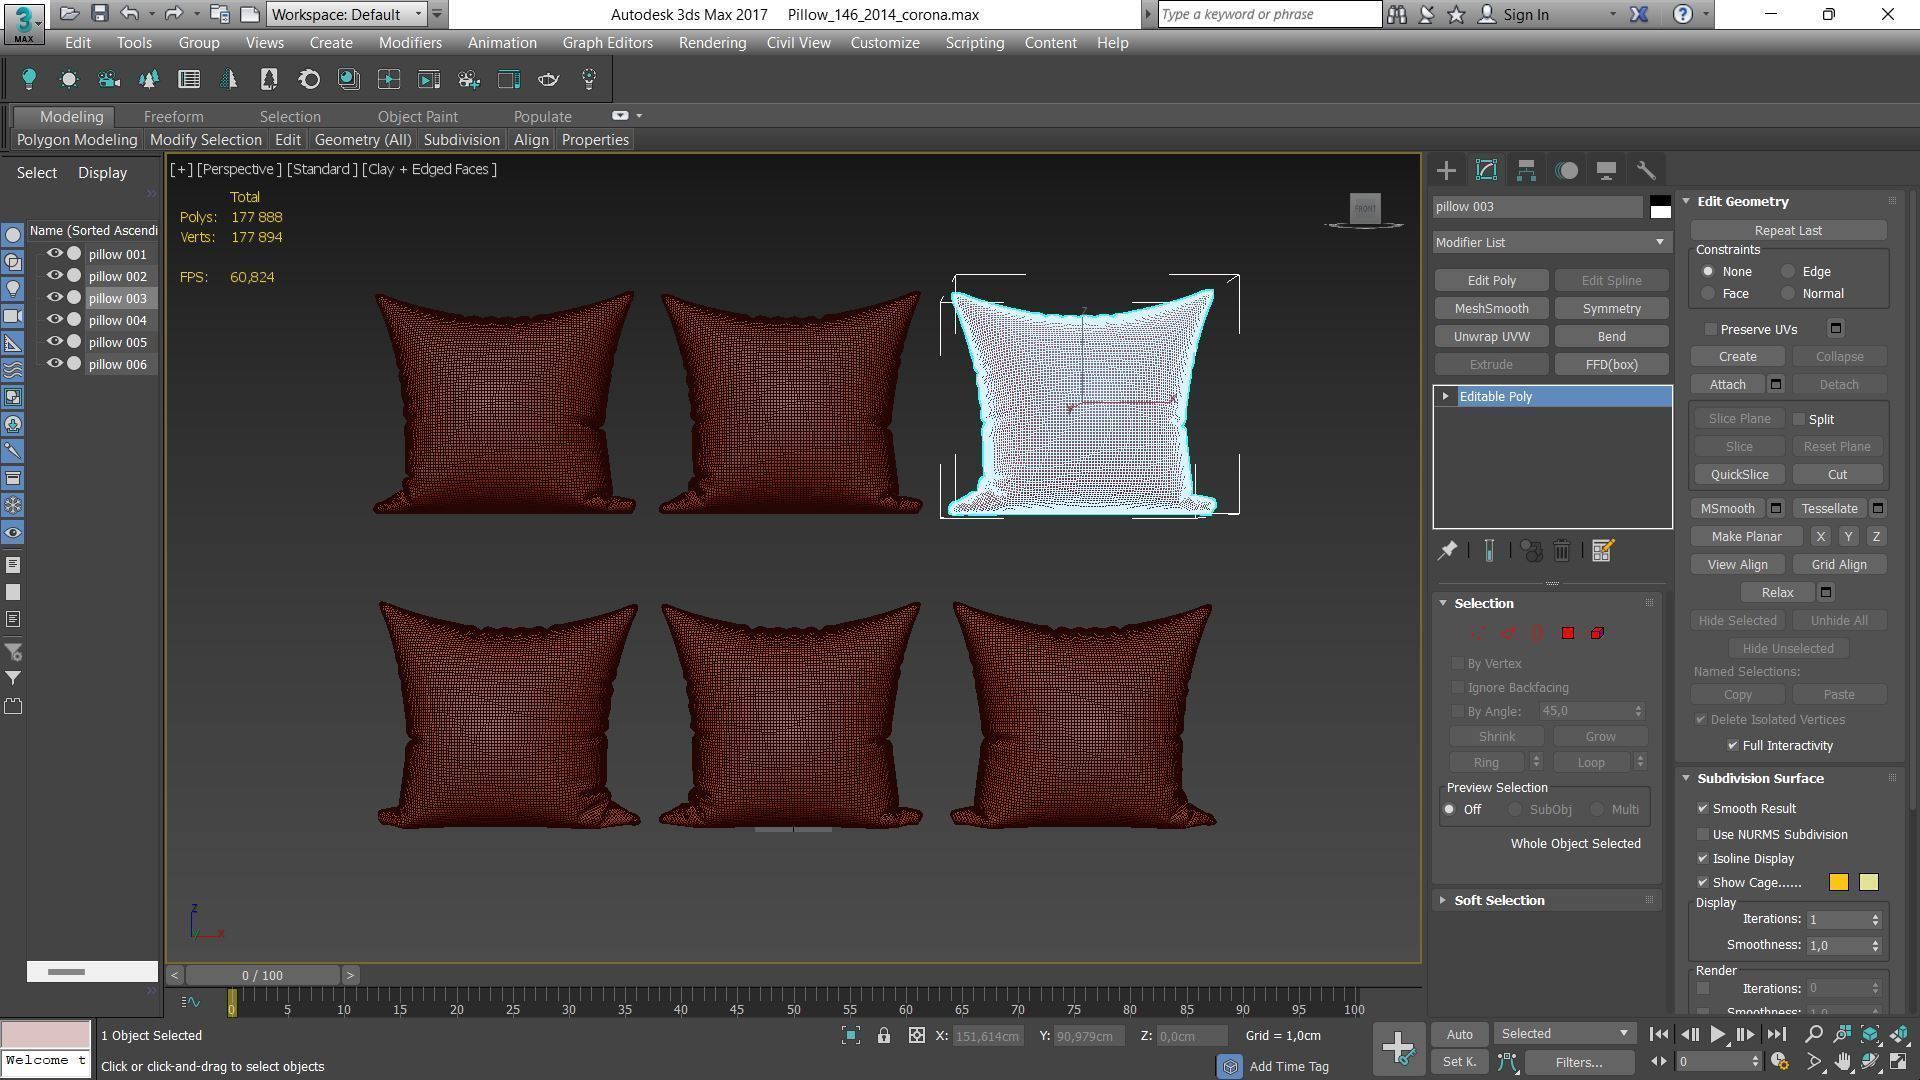
Task: Collapse the Subdivision Surface rollout
Action: point(1760,778)
